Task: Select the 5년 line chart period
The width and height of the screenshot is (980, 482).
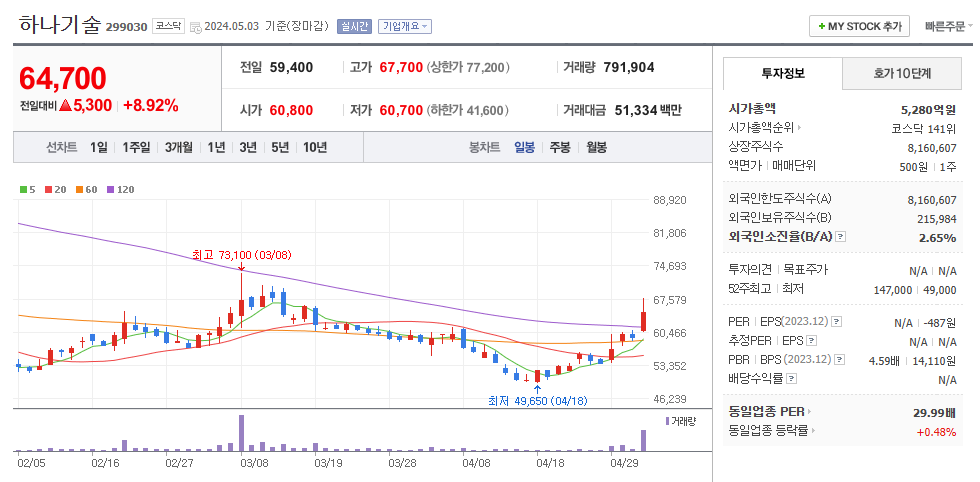Action: [x=280, y=148]
